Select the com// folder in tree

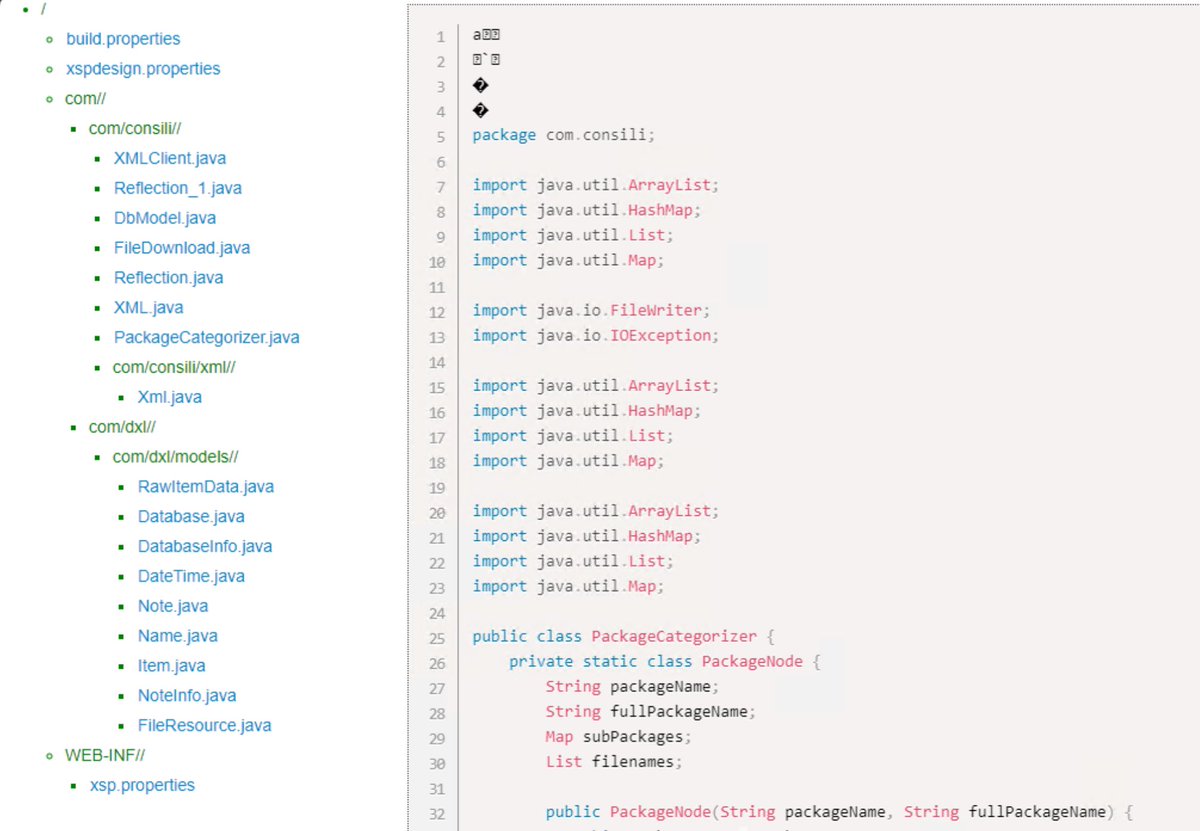(86, 99)
